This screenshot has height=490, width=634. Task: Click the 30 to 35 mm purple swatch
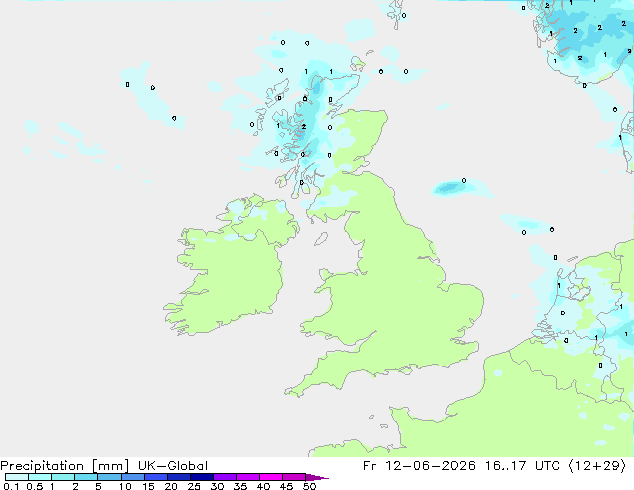click(x=224, y=477)
